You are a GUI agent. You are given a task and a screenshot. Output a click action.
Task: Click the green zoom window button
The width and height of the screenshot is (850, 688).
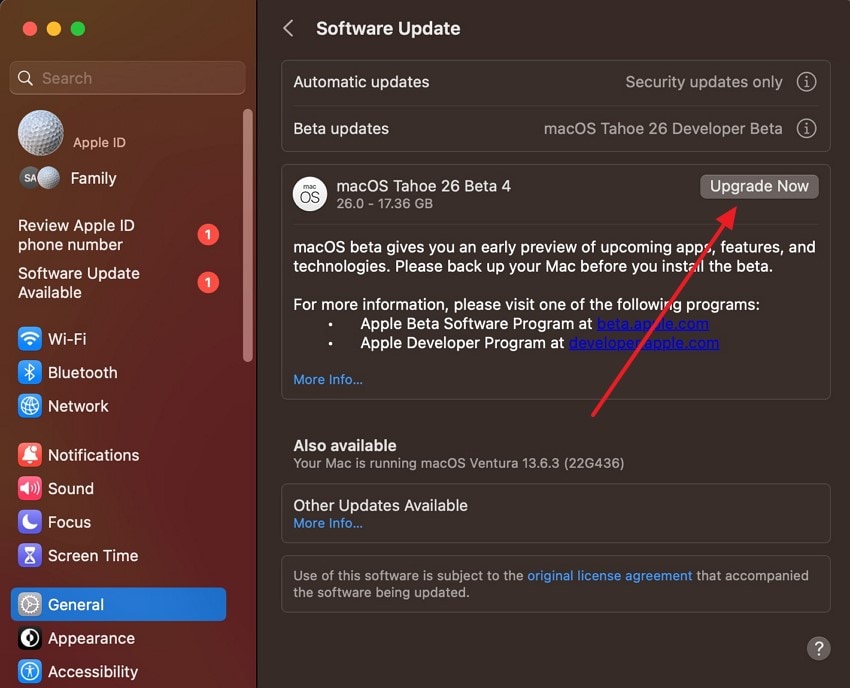tap(78, 29)
